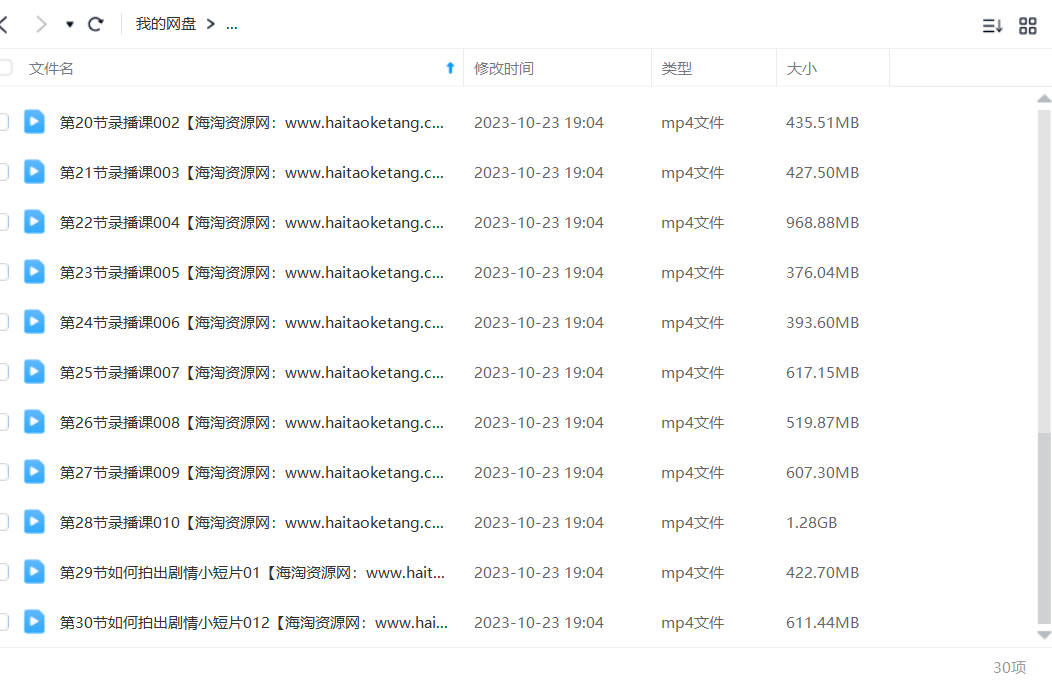
Task: Select file 第29节如何拍出剧情小短片01
Action: [x=252, y=573]
